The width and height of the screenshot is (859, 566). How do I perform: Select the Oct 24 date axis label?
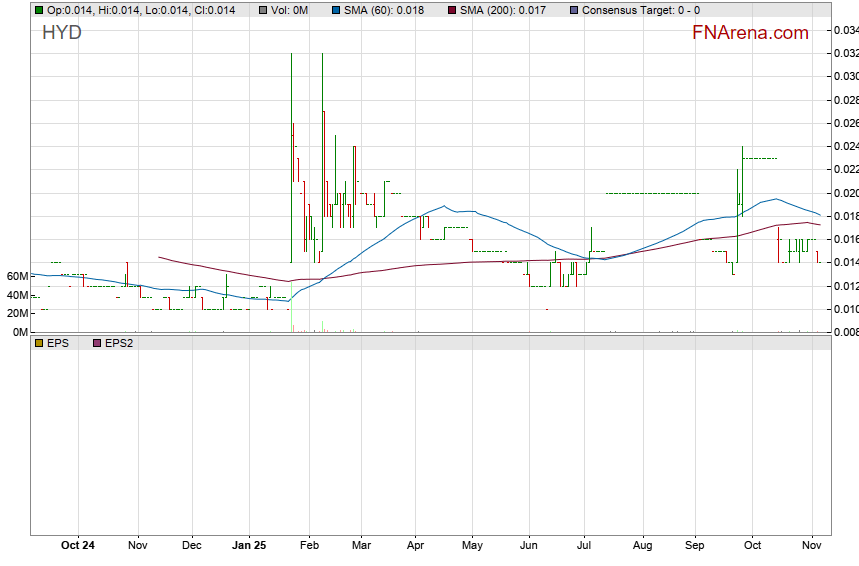pyautogui.click(x=78, y=546)
